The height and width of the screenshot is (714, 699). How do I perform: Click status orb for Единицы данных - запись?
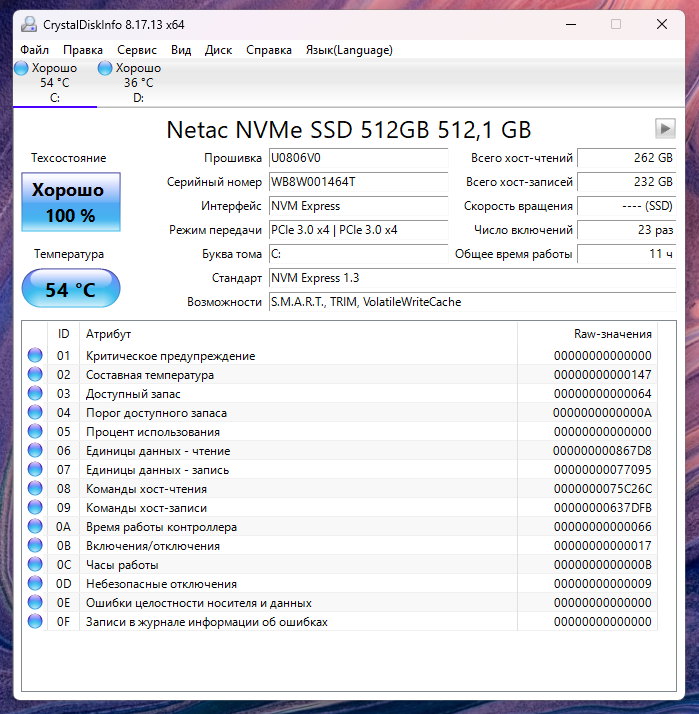pyautogui.click(x=35, y=469)
